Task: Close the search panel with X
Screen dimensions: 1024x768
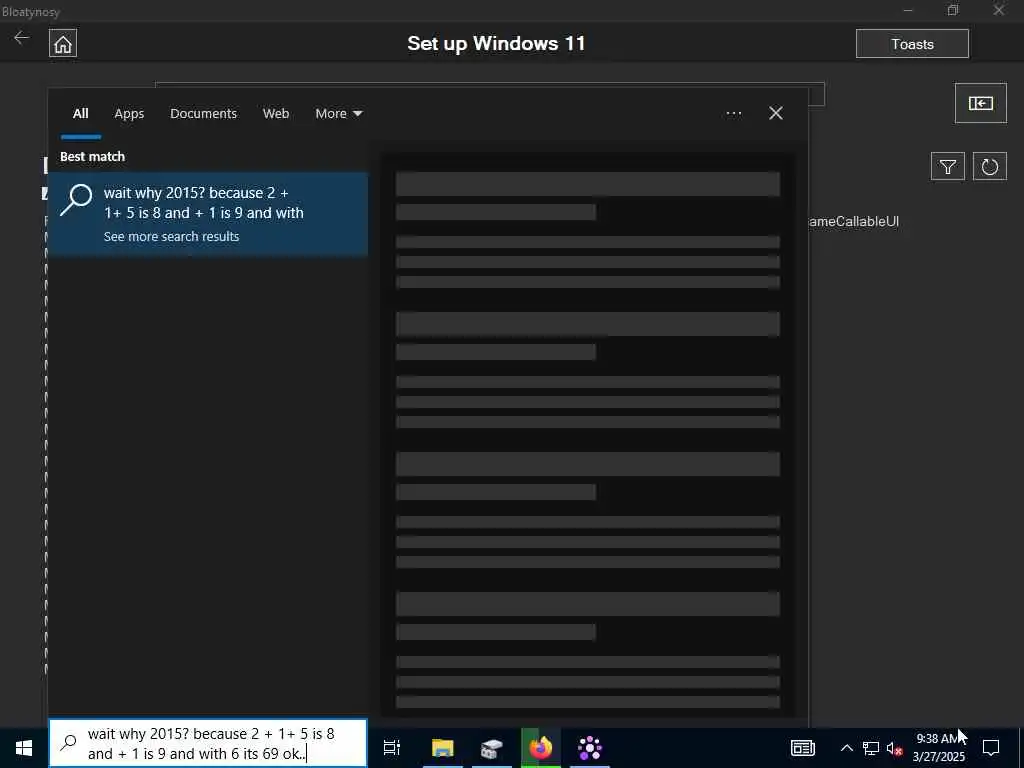Action: pos(775,114)
